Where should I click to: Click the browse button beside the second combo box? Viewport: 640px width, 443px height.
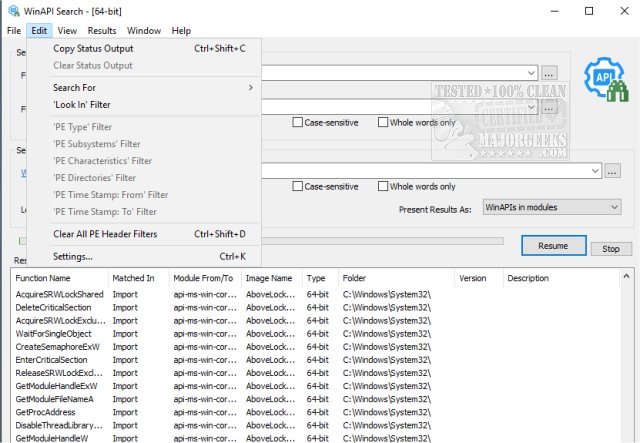(x=549, y=108)
